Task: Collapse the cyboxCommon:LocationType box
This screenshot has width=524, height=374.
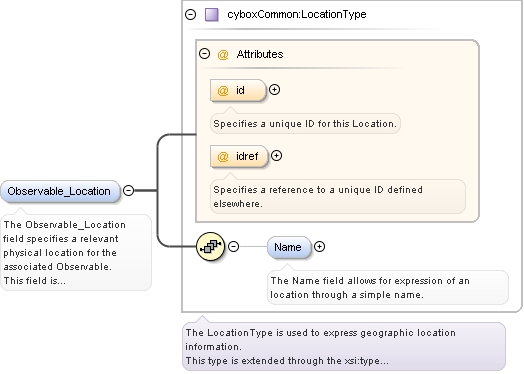Action: coord(190,14)
